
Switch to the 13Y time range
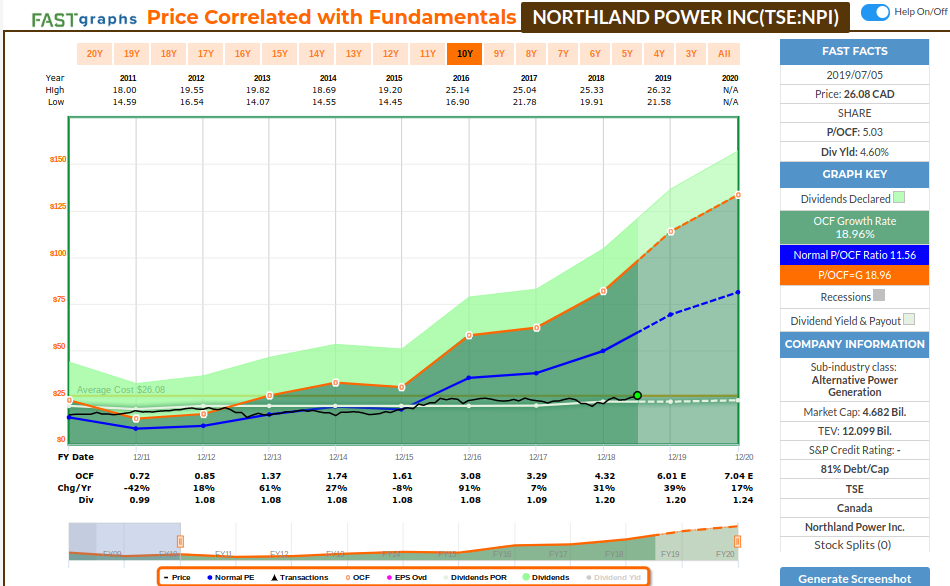pyautogui.click(x=353, y=54)
